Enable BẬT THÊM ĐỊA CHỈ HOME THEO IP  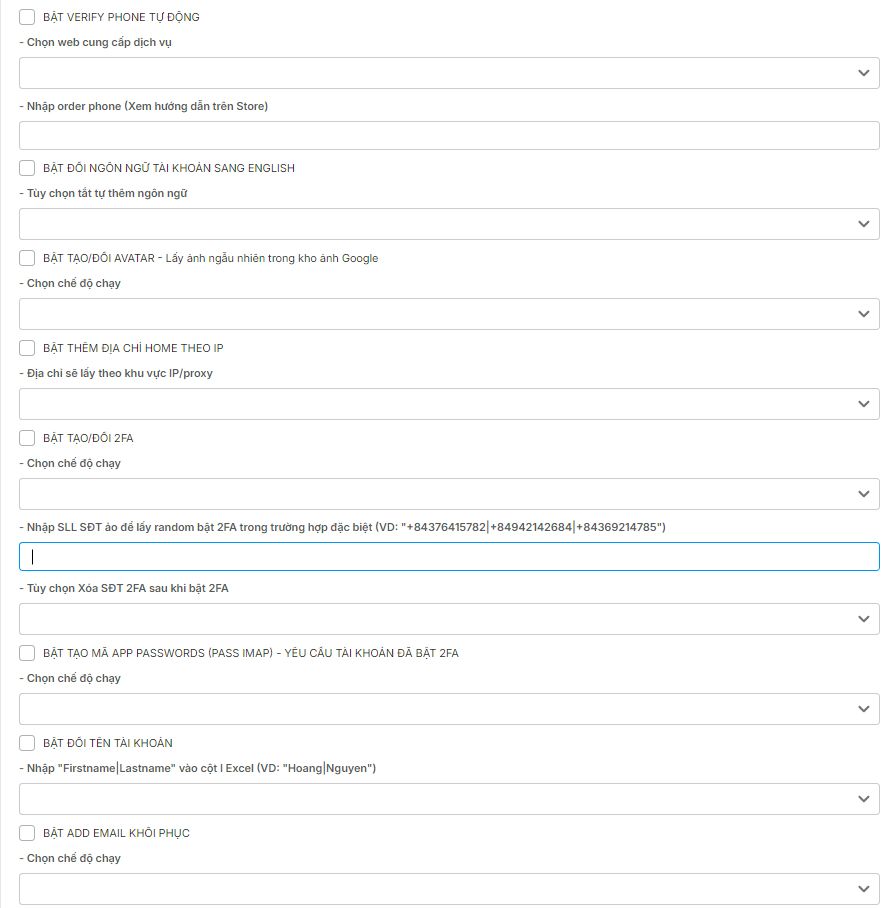point(27,348)
